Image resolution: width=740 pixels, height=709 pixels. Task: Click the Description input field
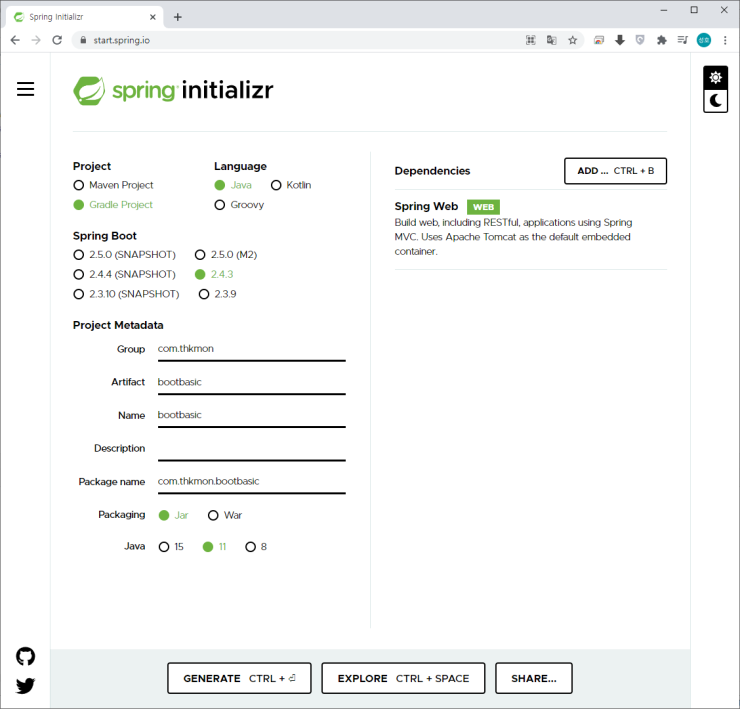click(250, 448)
